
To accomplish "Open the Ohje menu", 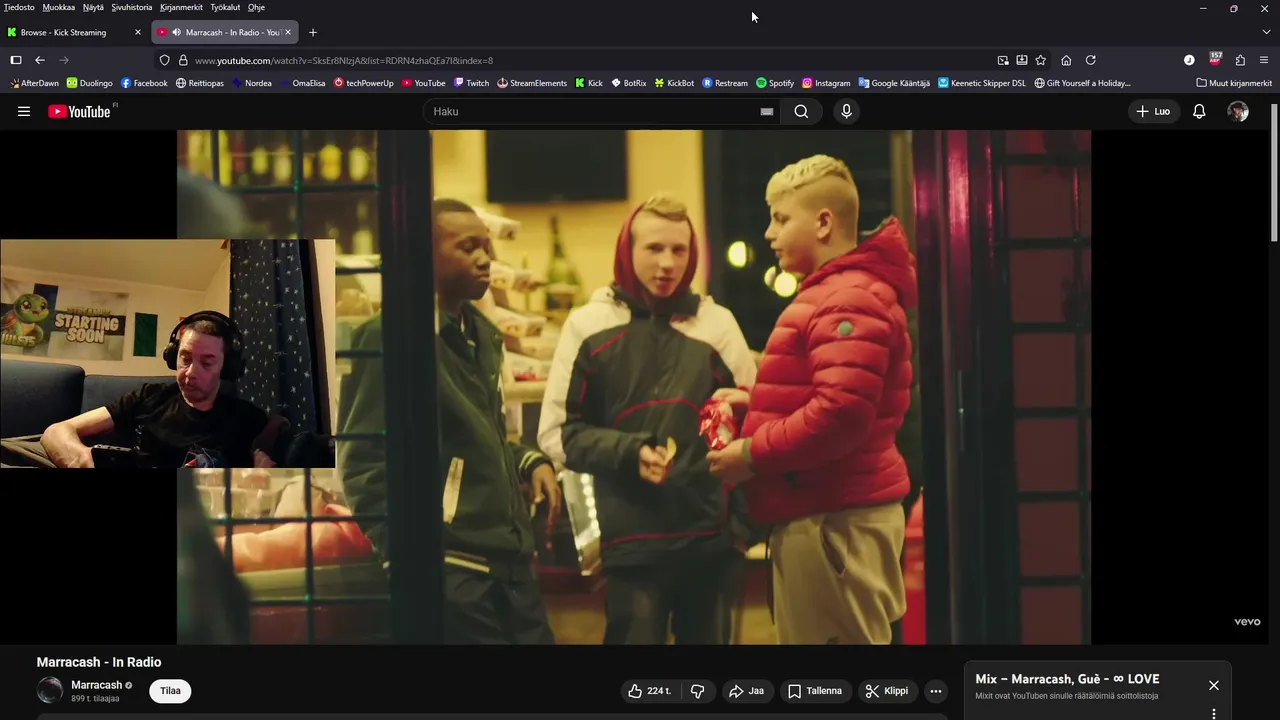I will click(x=256, y=7).
